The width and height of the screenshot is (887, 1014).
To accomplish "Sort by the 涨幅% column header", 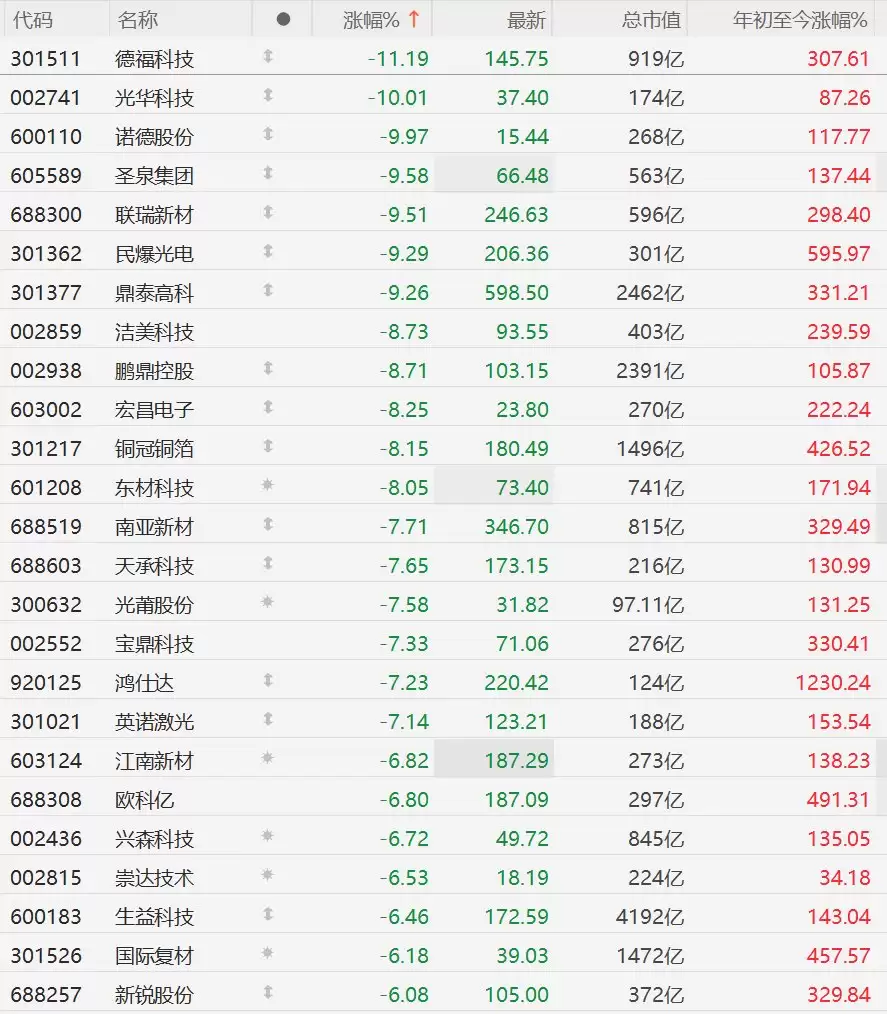I will tap(371, 20).
